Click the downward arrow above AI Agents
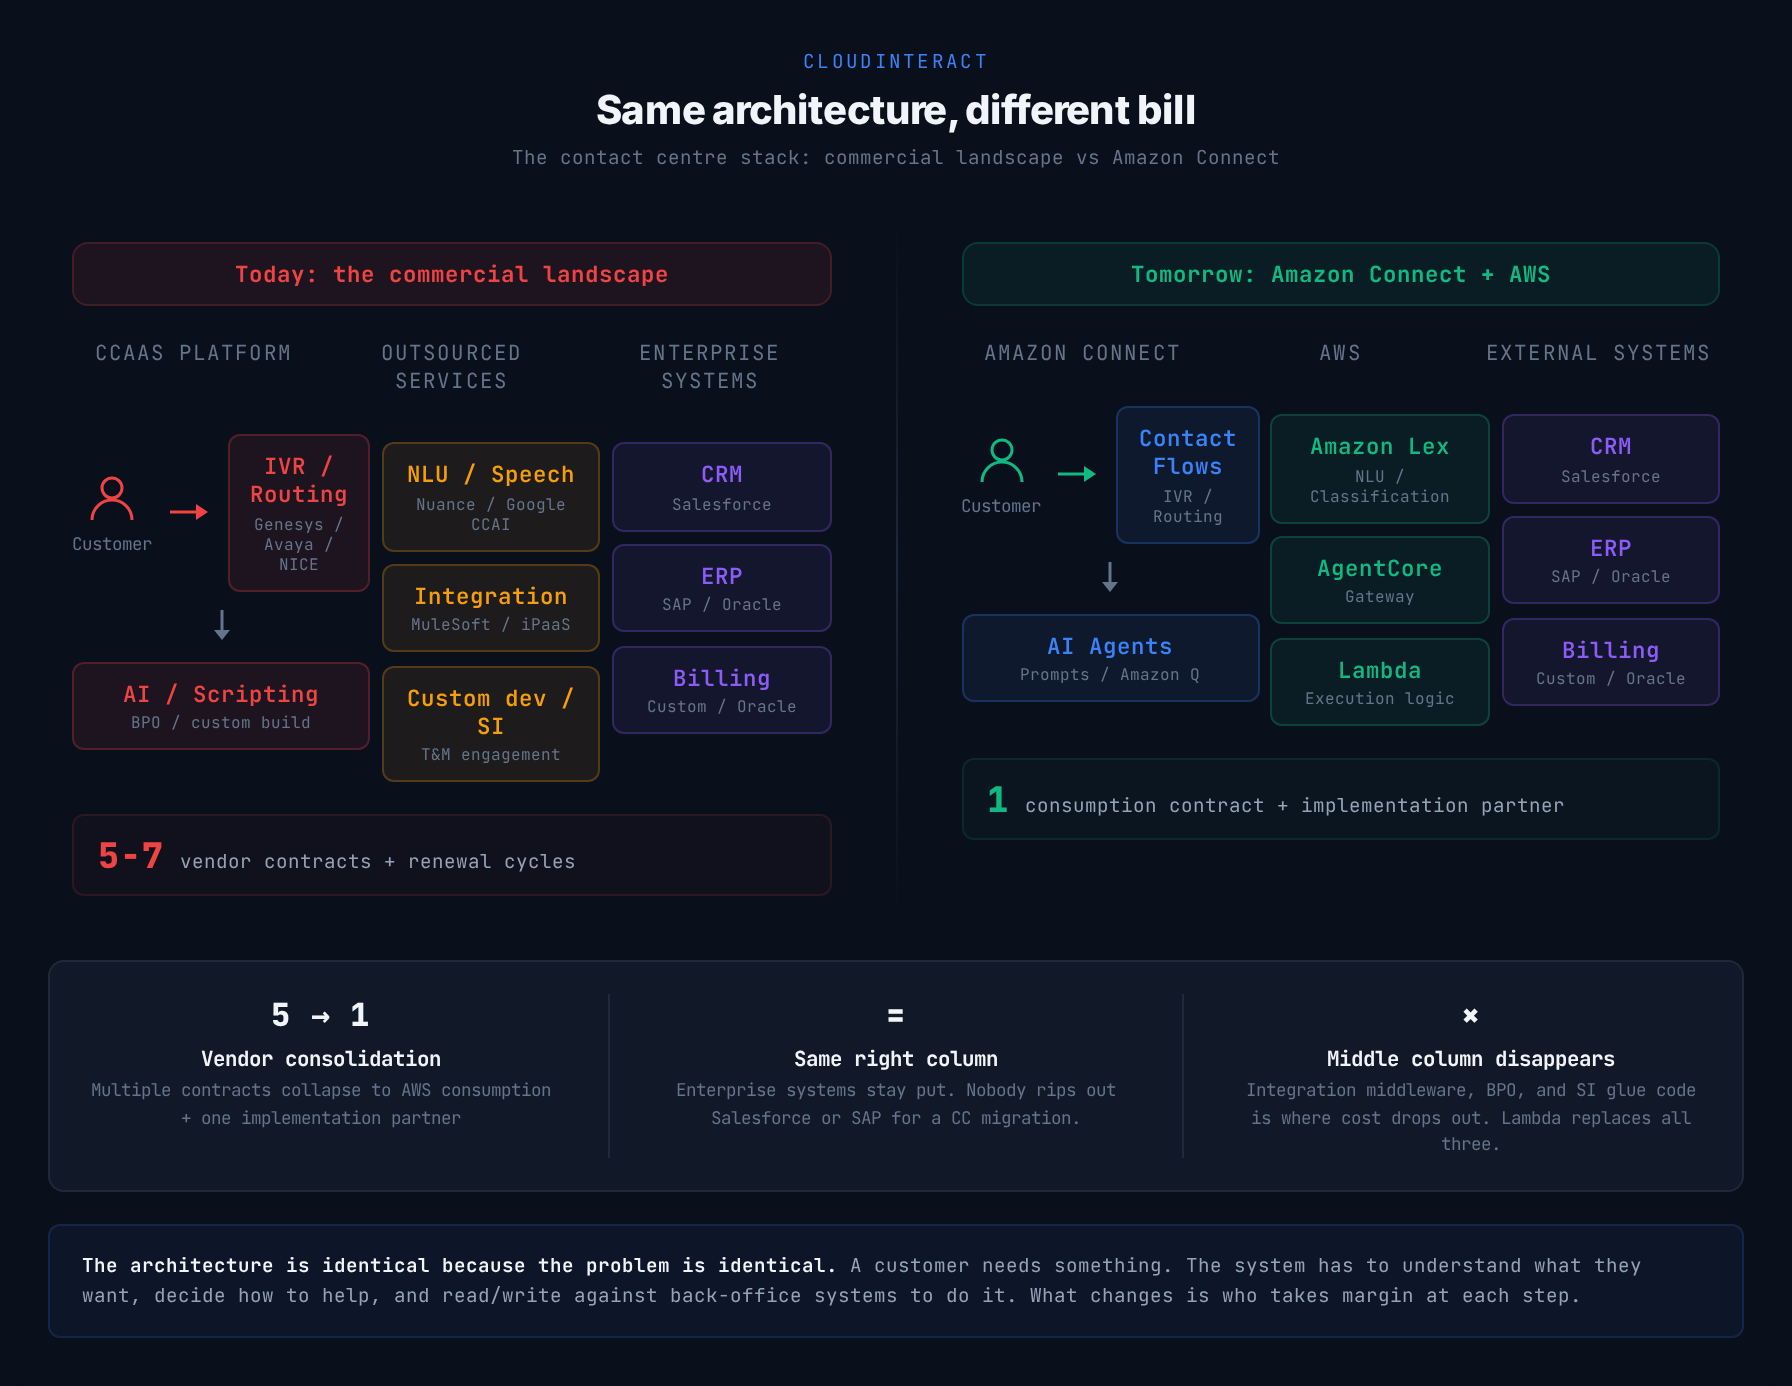The width and height of the screenshot is (1792, 1386). tap(1109, 577)
